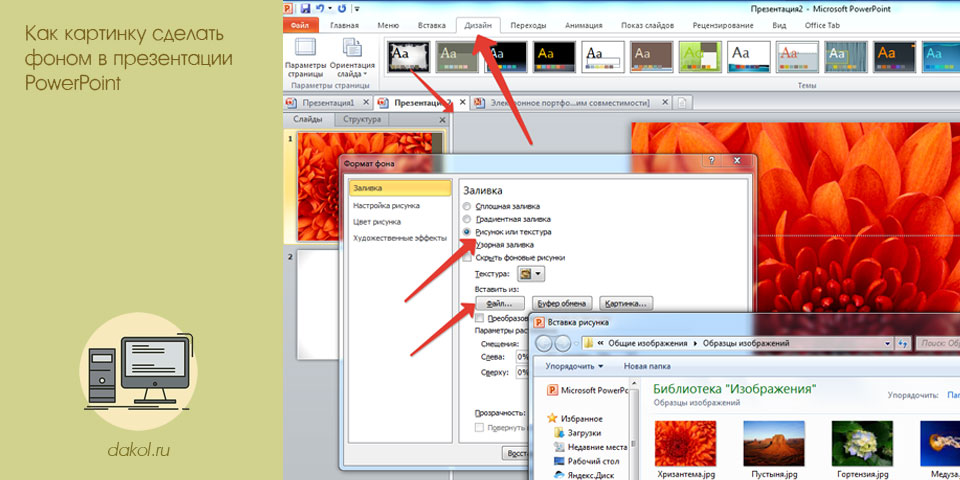Open the Упорядочить dropdown menu
960x480 pixels.
(x=574, y=366)
